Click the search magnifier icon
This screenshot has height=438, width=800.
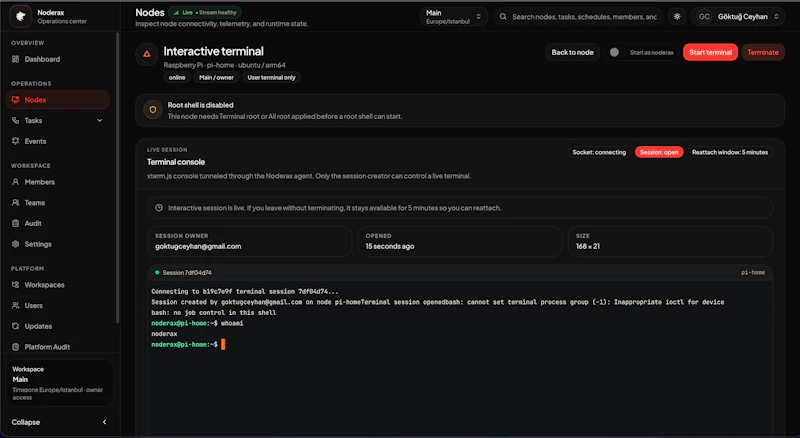[x=503, y=16]
